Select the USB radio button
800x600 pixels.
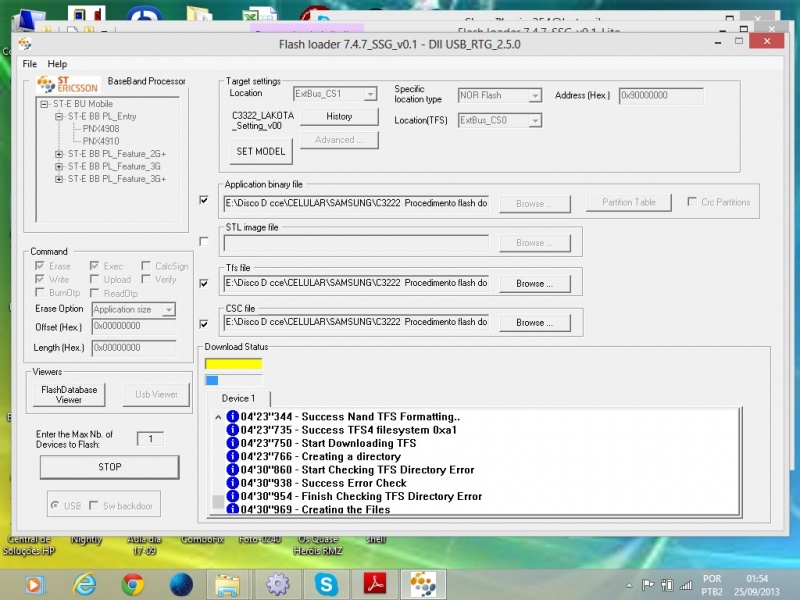[x=55, y=505]
